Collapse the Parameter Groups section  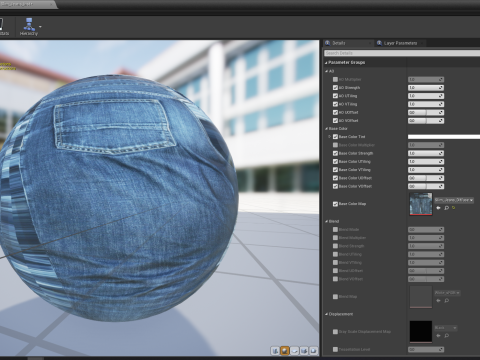[x=326, y=62]
